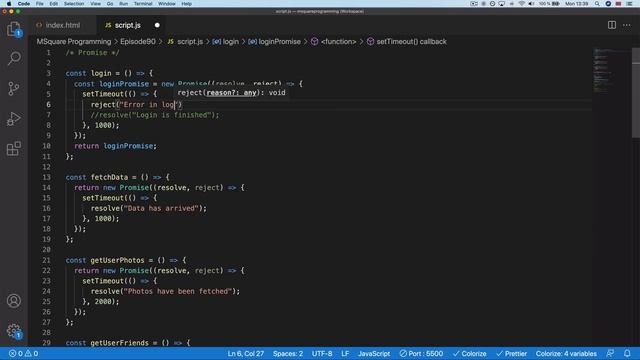Image resolution: width=640 pixels, height=360 pixels.
Task: Change language mode JavaScript
Action: pyautogui.click(x=374, y=353)
